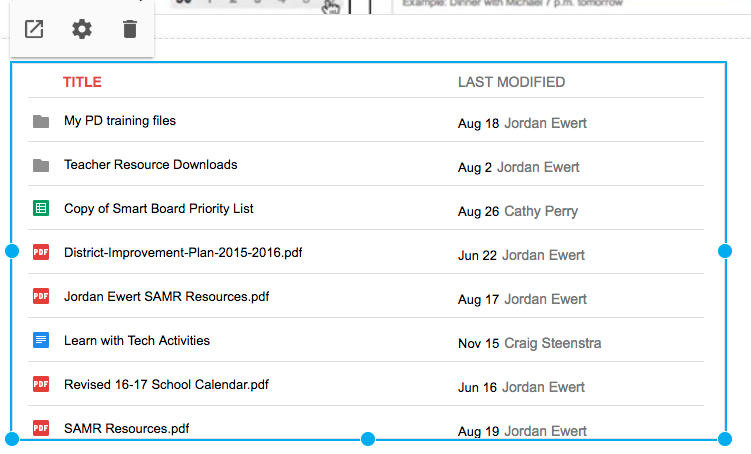
Task: Click the Sheets icon for Copy of Smart Board Priority List
Action: pos(41,208)
